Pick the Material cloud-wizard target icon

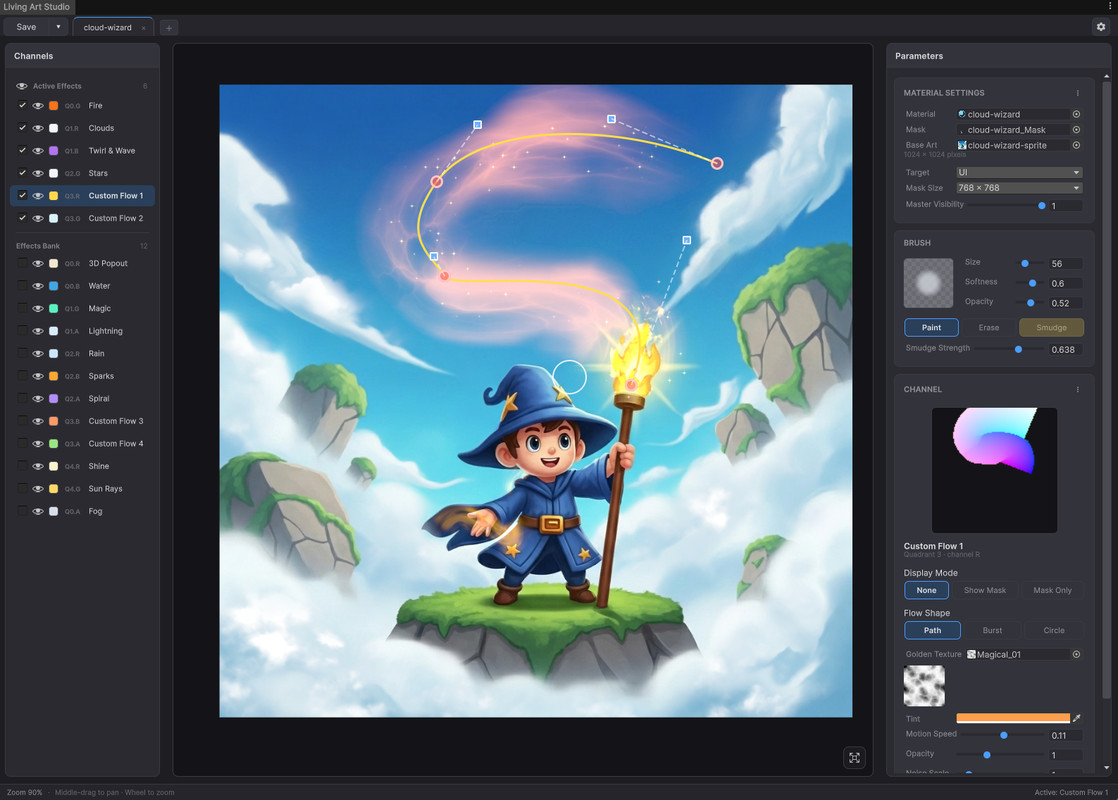click(x=1076, y=114)
